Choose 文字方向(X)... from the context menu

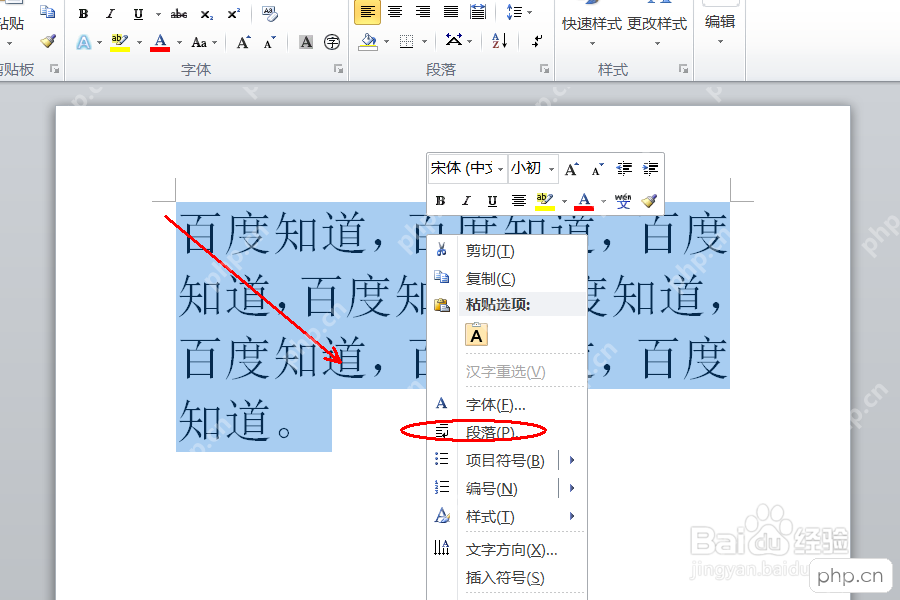[x=507, y=550]
